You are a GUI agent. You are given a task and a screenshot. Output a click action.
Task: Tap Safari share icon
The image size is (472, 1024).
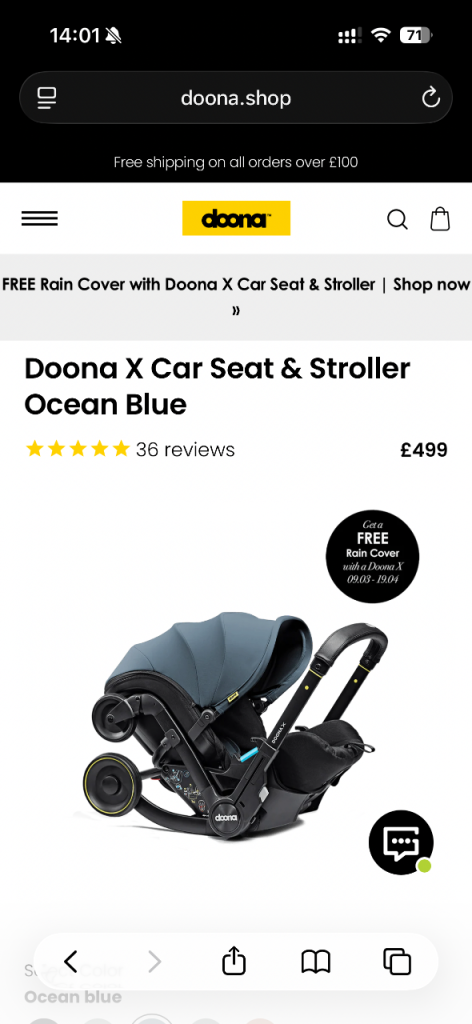(x=234, y=961)
